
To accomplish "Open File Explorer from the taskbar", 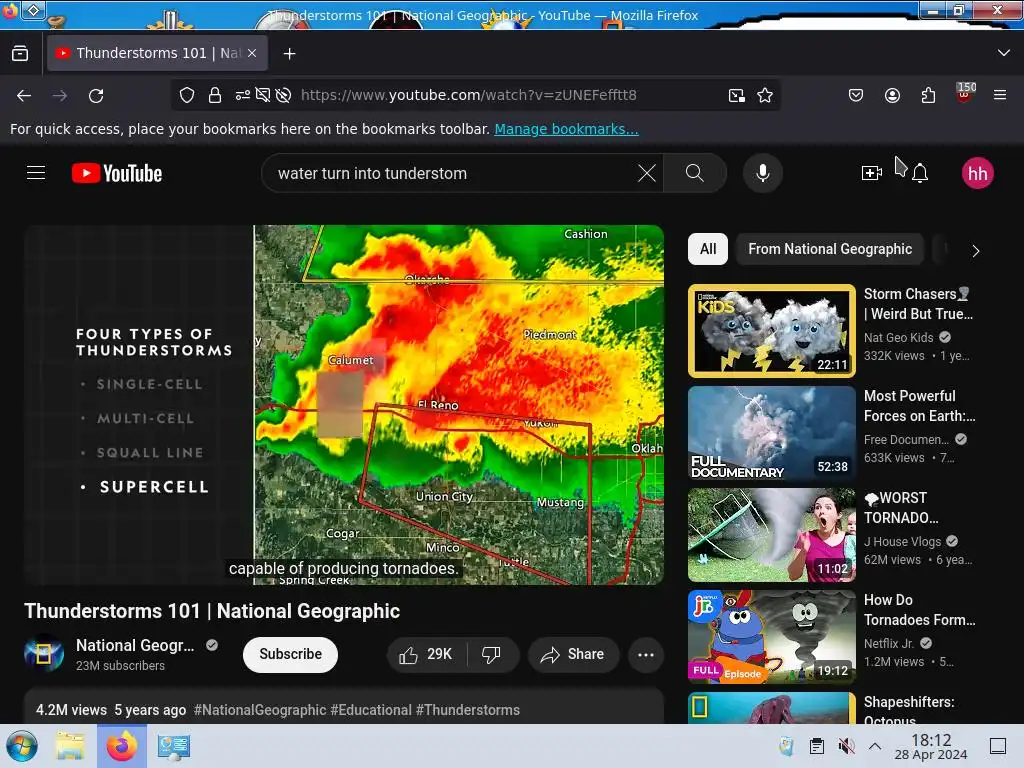I will coord(70,746).
